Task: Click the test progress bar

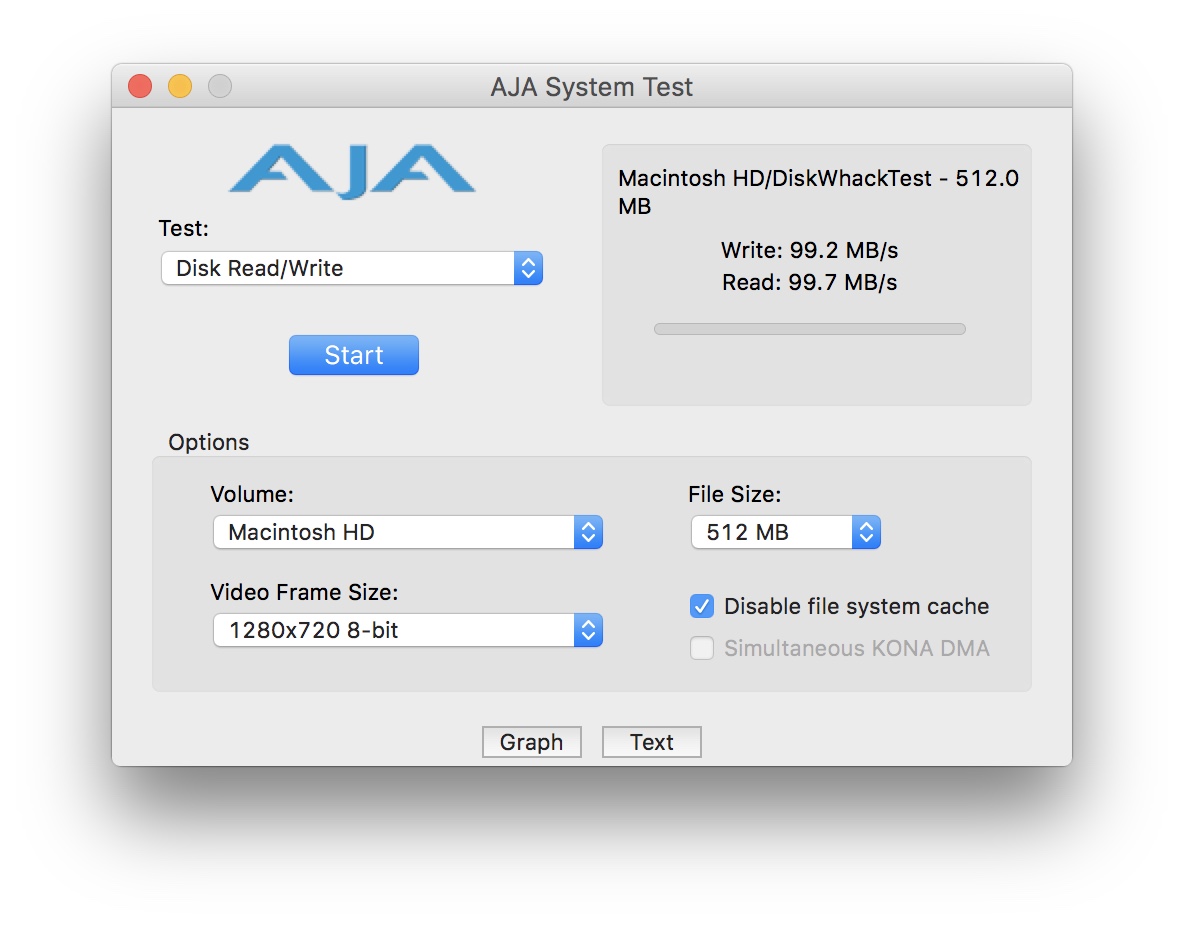Action: click(x=810, y=329)
